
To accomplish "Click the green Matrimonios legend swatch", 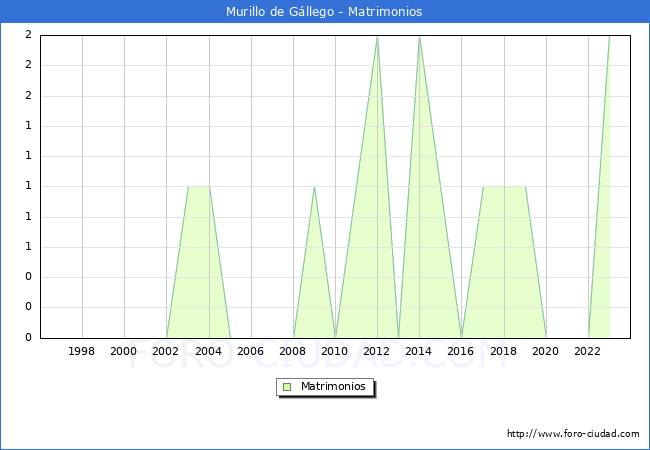I will click(x=287, y=386).
